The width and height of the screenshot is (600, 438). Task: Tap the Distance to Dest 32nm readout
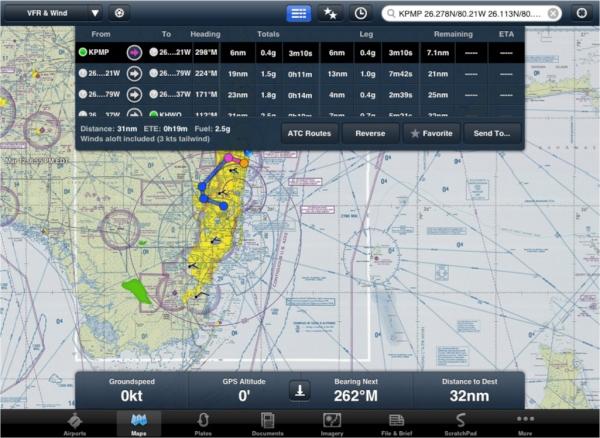470,391
